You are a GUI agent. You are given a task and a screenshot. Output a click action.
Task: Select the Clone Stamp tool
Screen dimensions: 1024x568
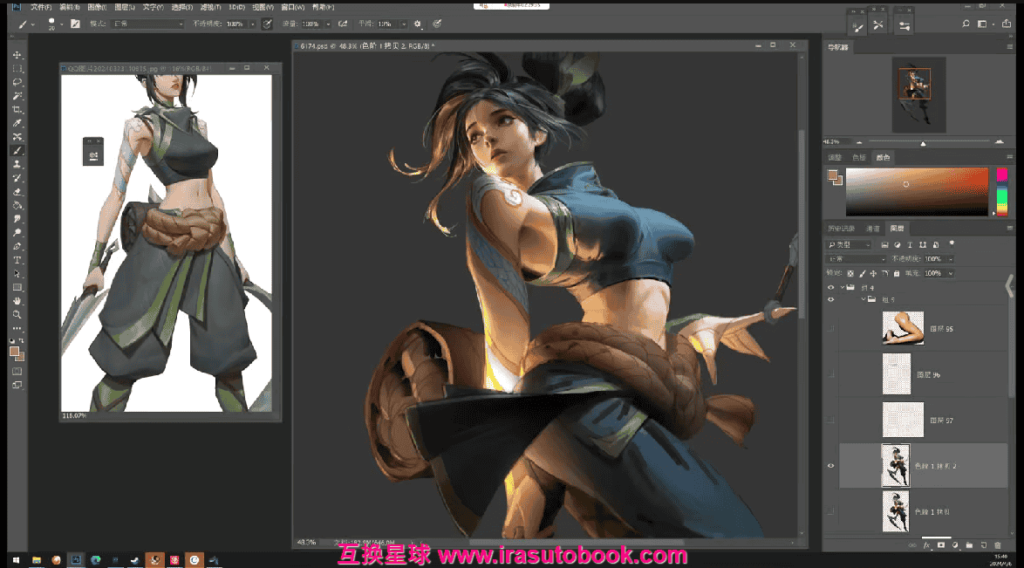pyautogui.click(x=18, y=165)
